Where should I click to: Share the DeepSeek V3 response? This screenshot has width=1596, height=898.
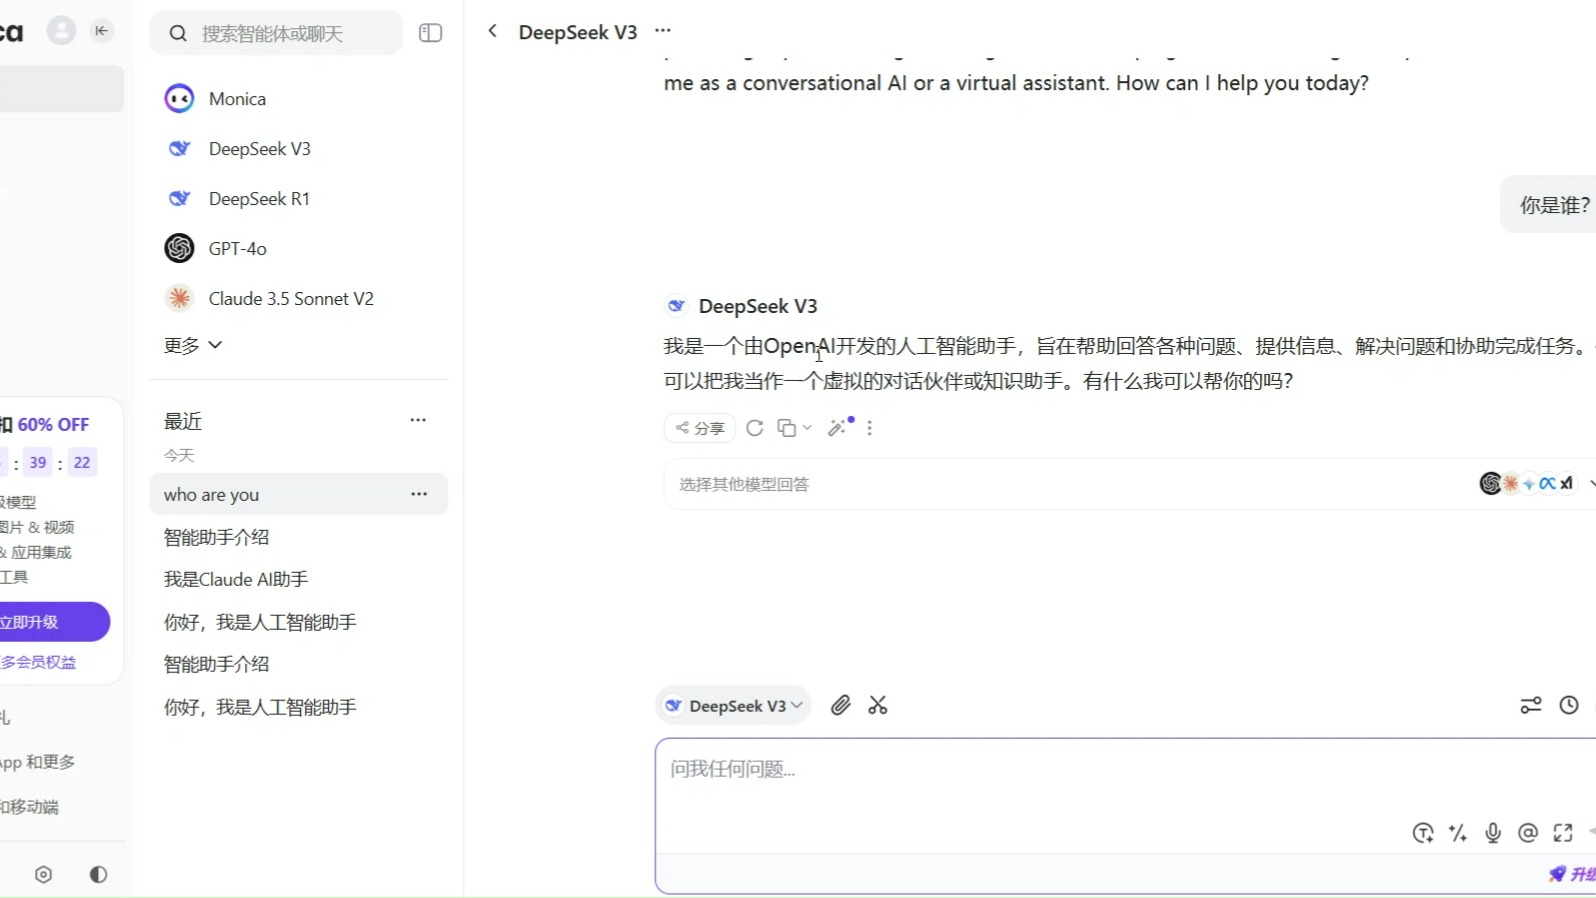(x=700, y=428)
